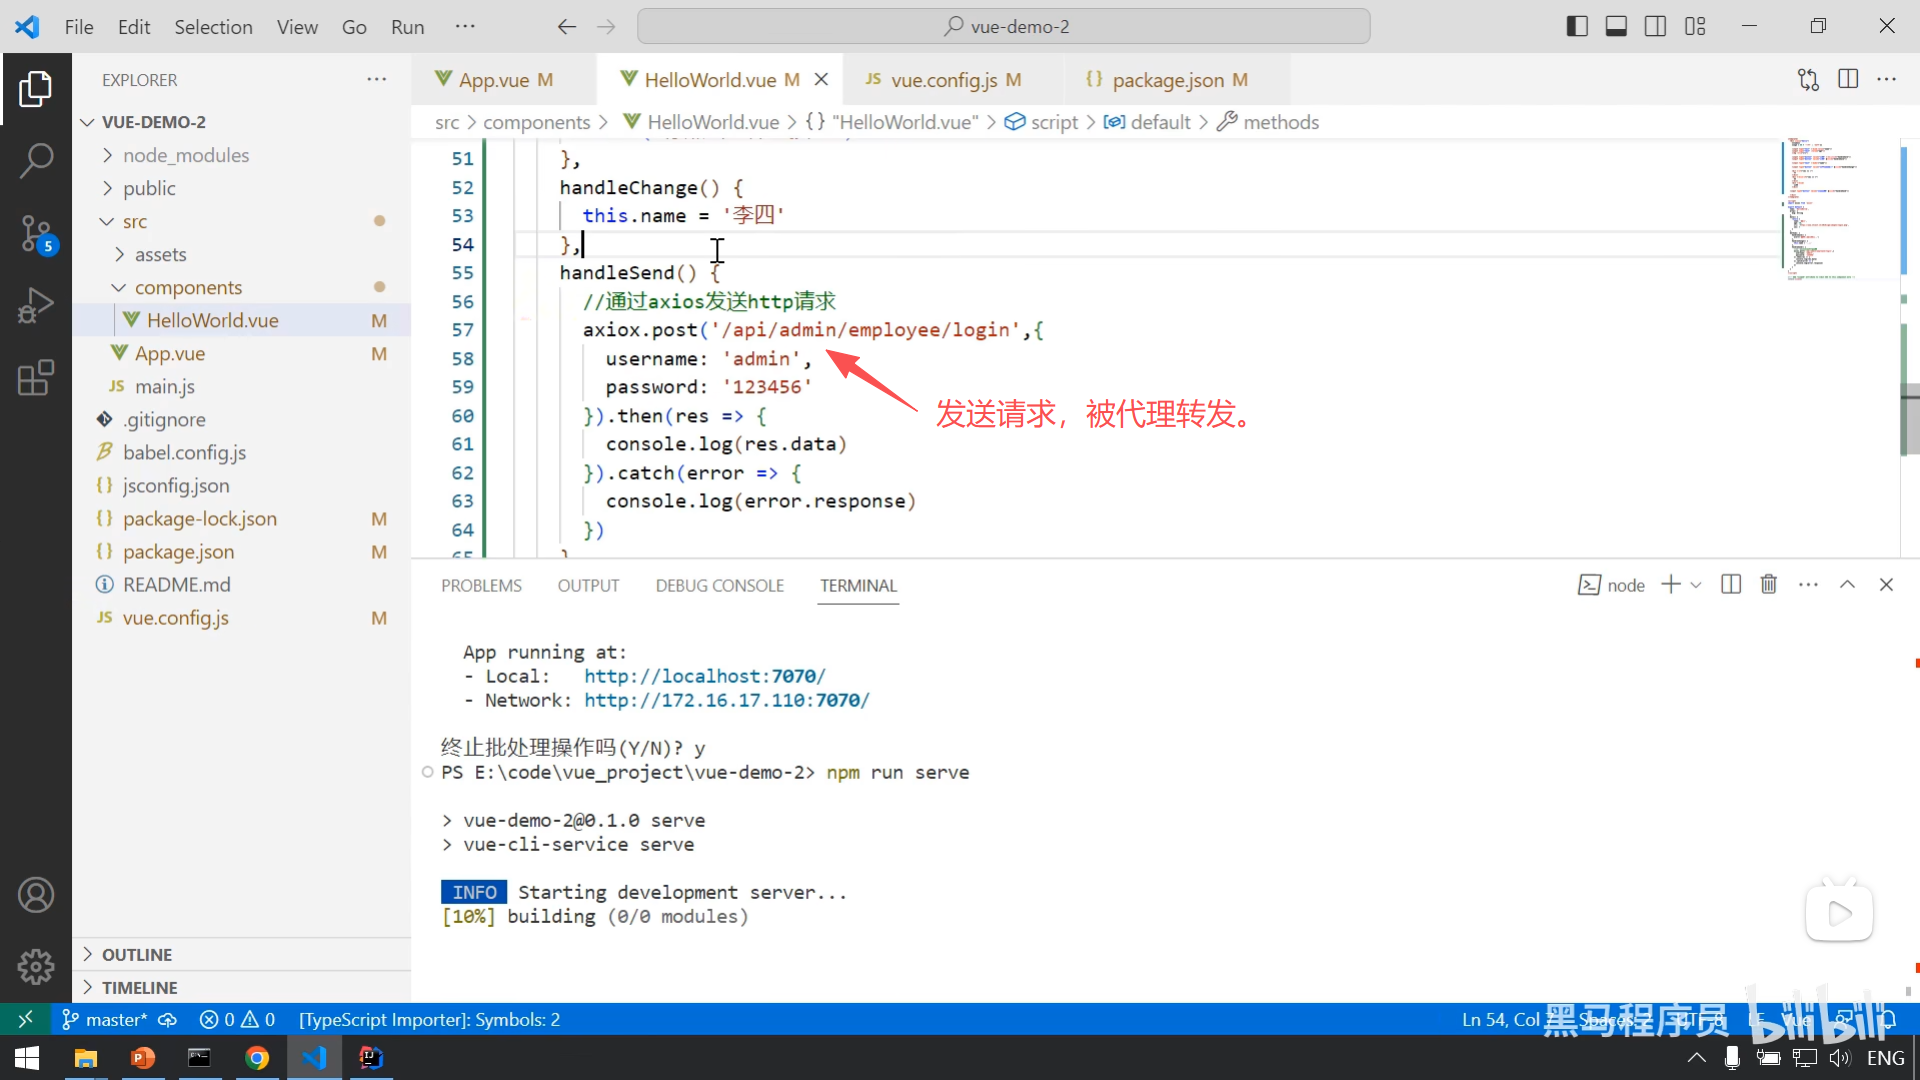
Task: Open the Selection menu
Action: [213, 27]
